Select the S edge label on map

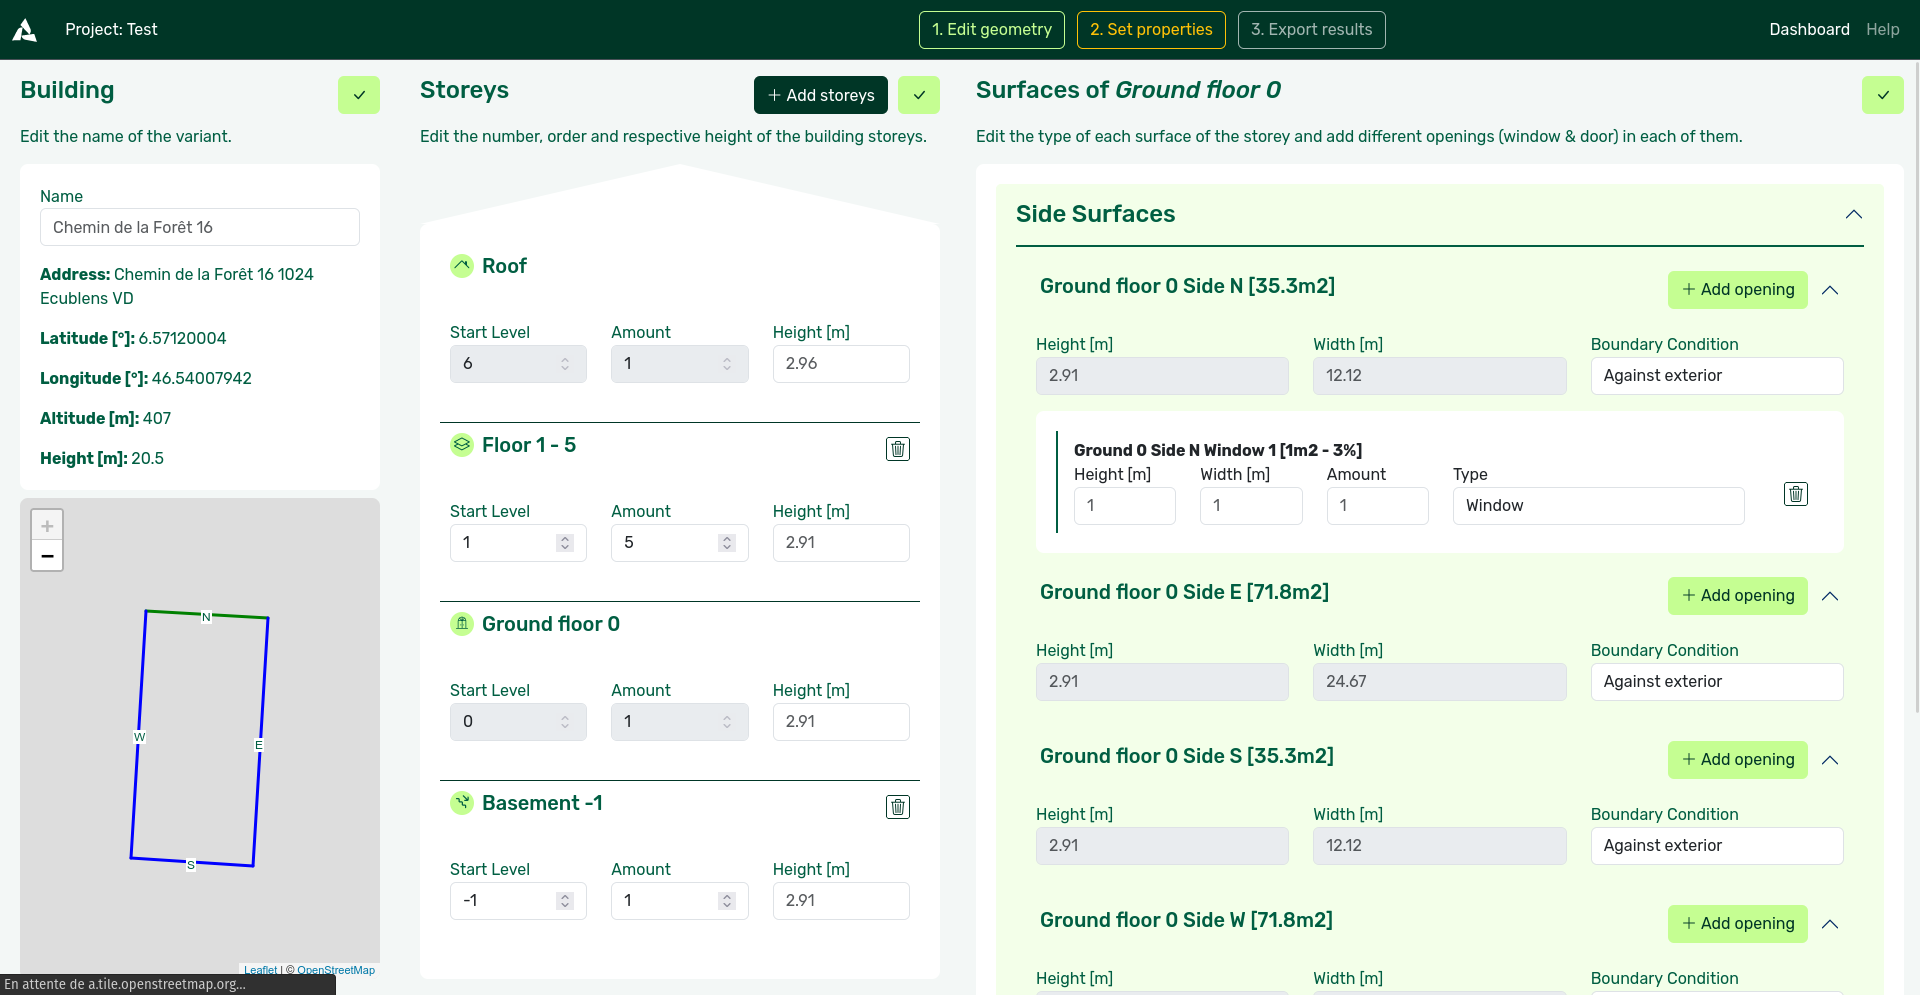click(191, 865)
